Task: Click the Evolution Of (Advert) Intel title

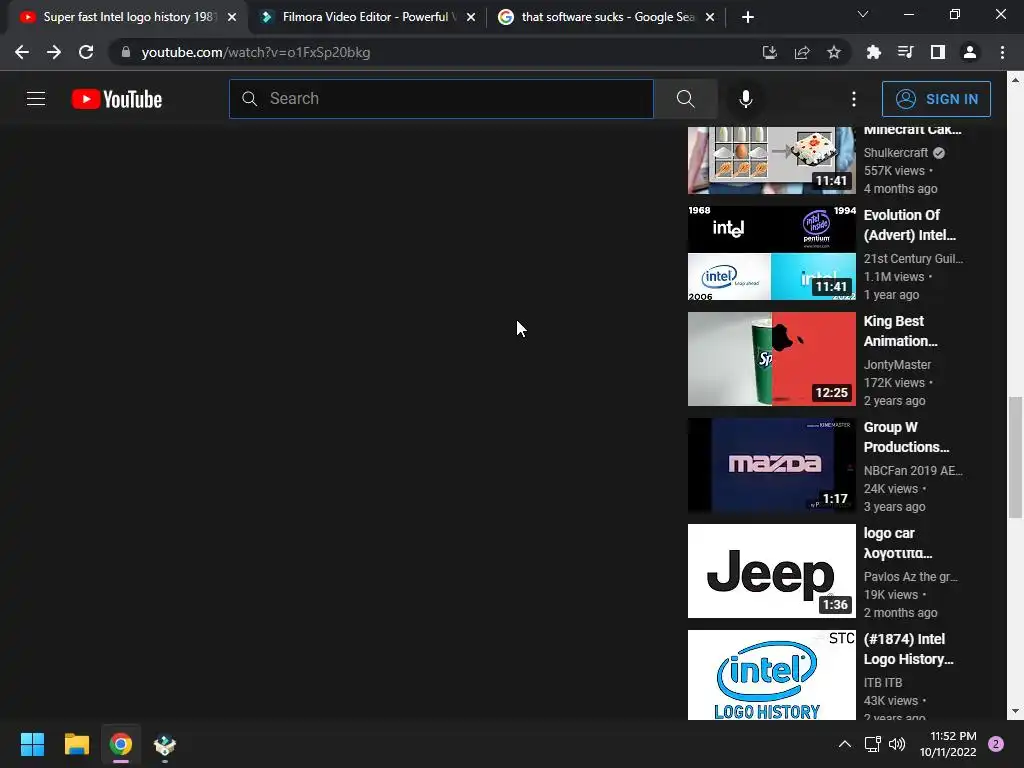Action: [909, 225]
